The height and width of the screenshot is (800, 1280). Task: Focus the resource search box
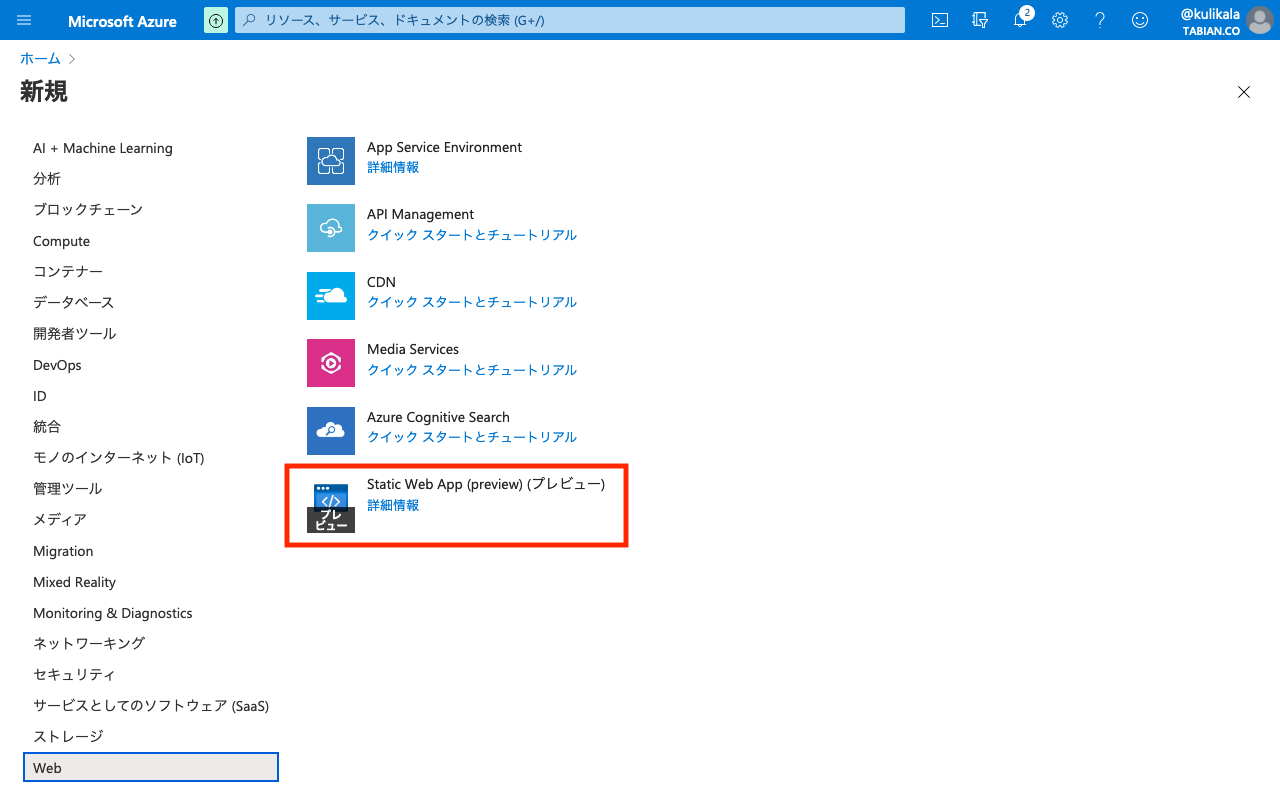click(x=570, y=20)
